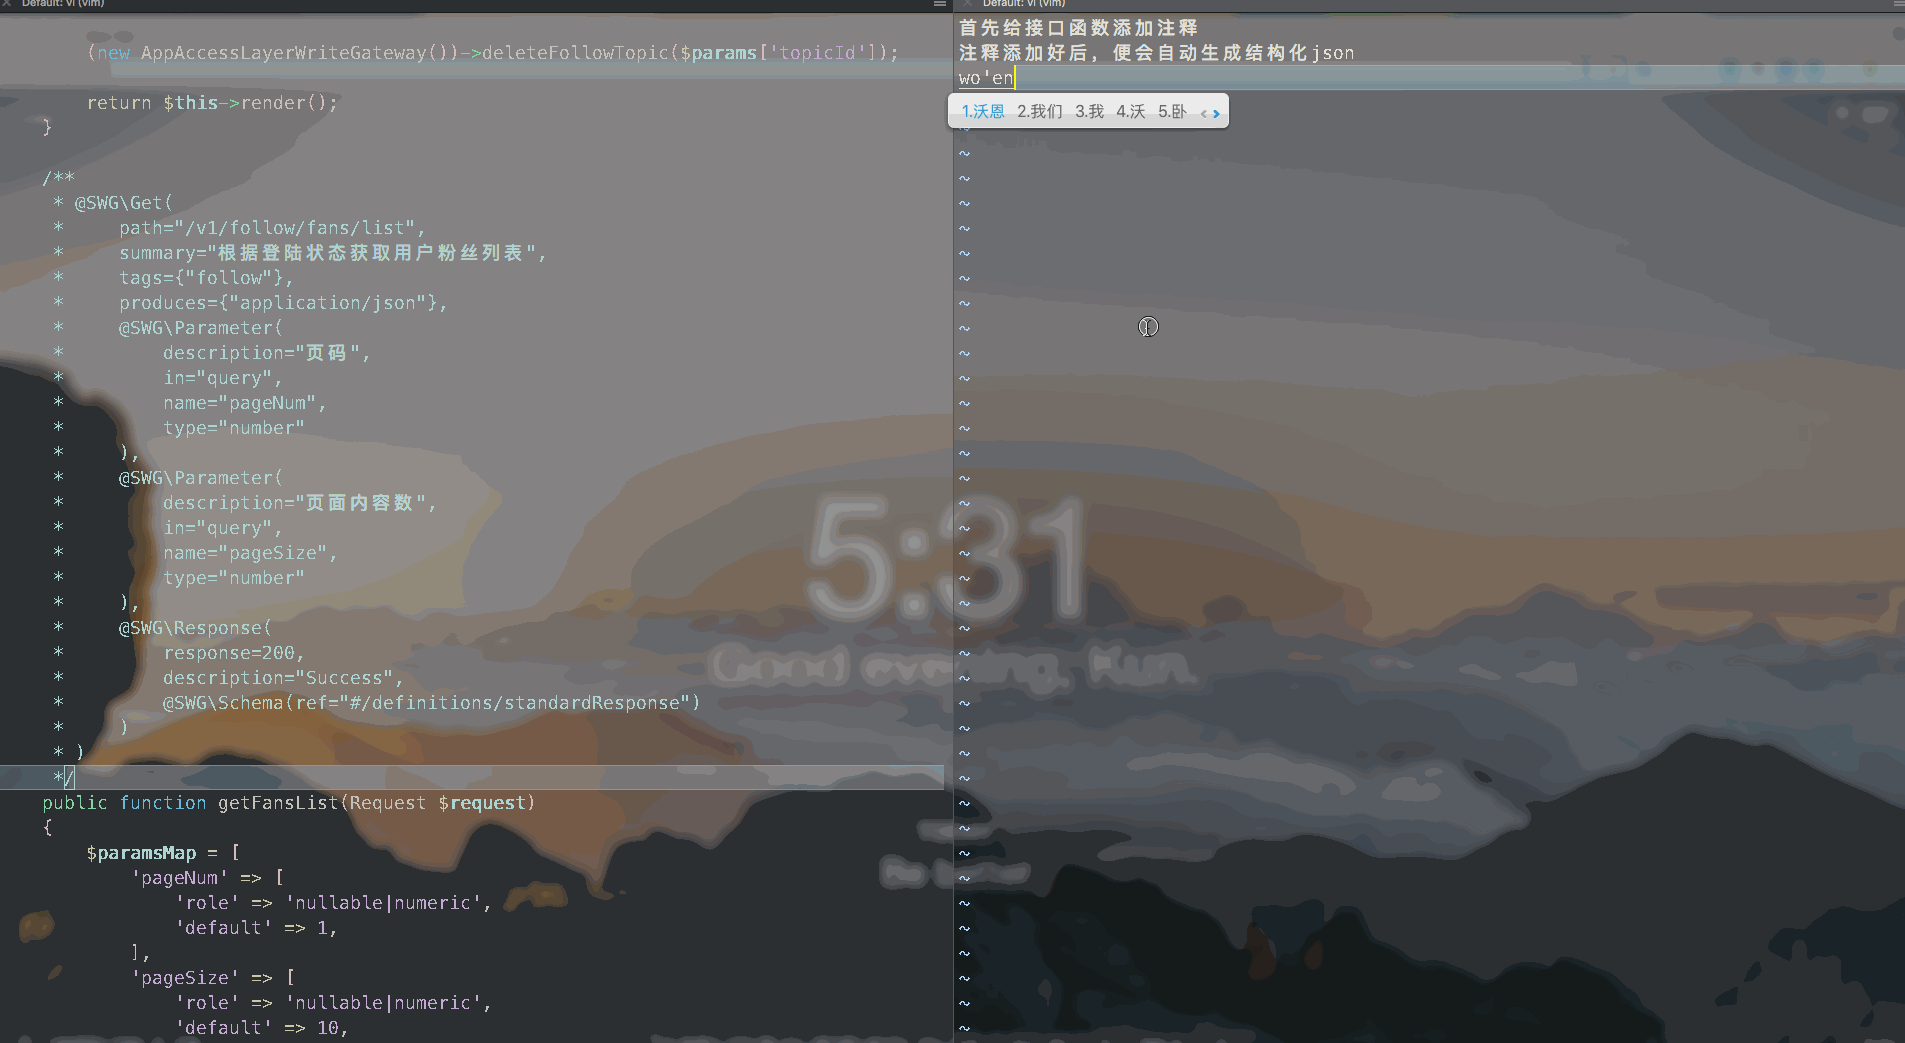Click name="pageNum" line
The image size is (1905, 1043).
245,403
